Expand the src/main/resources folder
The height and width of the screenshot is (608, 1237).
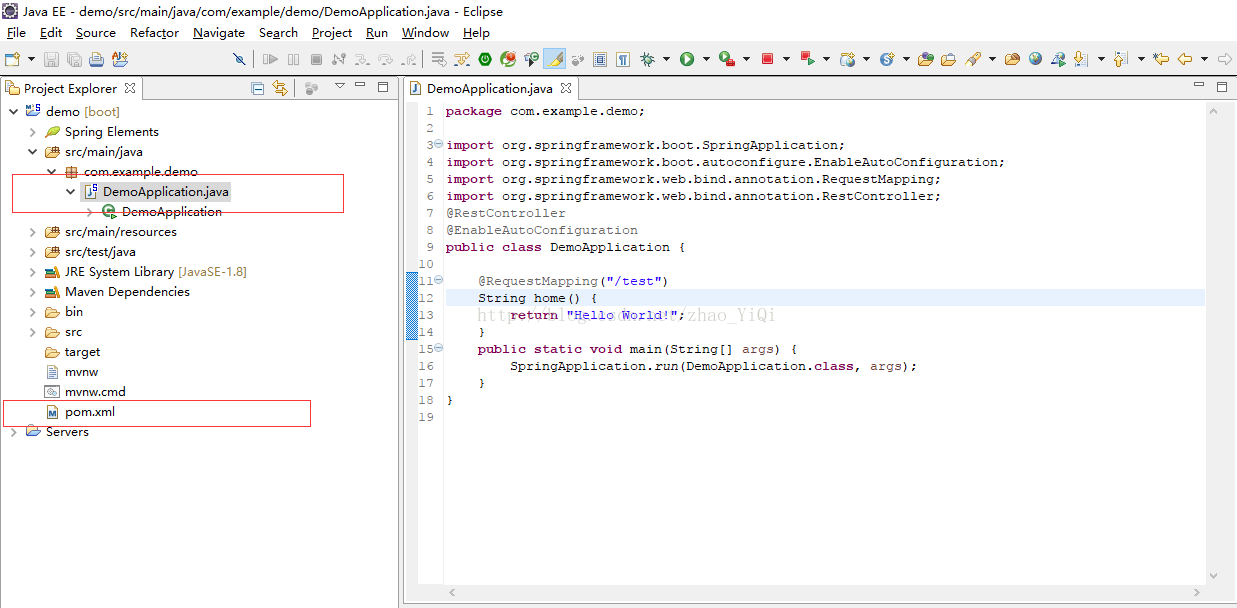point(32,232)
